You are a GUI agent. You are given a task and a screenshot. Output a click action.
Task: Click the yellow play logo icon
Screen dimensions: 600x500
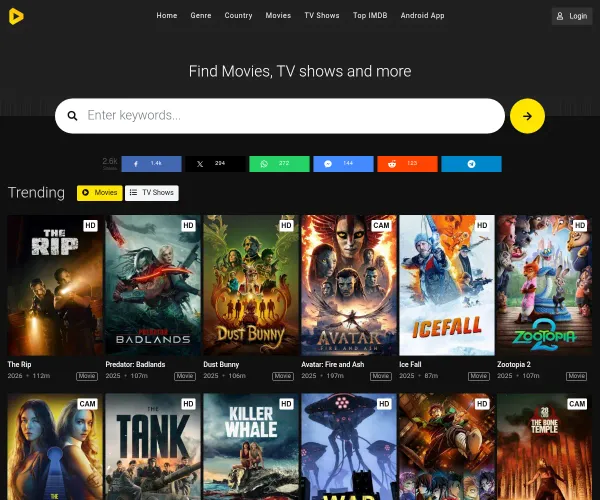point(16,16)
